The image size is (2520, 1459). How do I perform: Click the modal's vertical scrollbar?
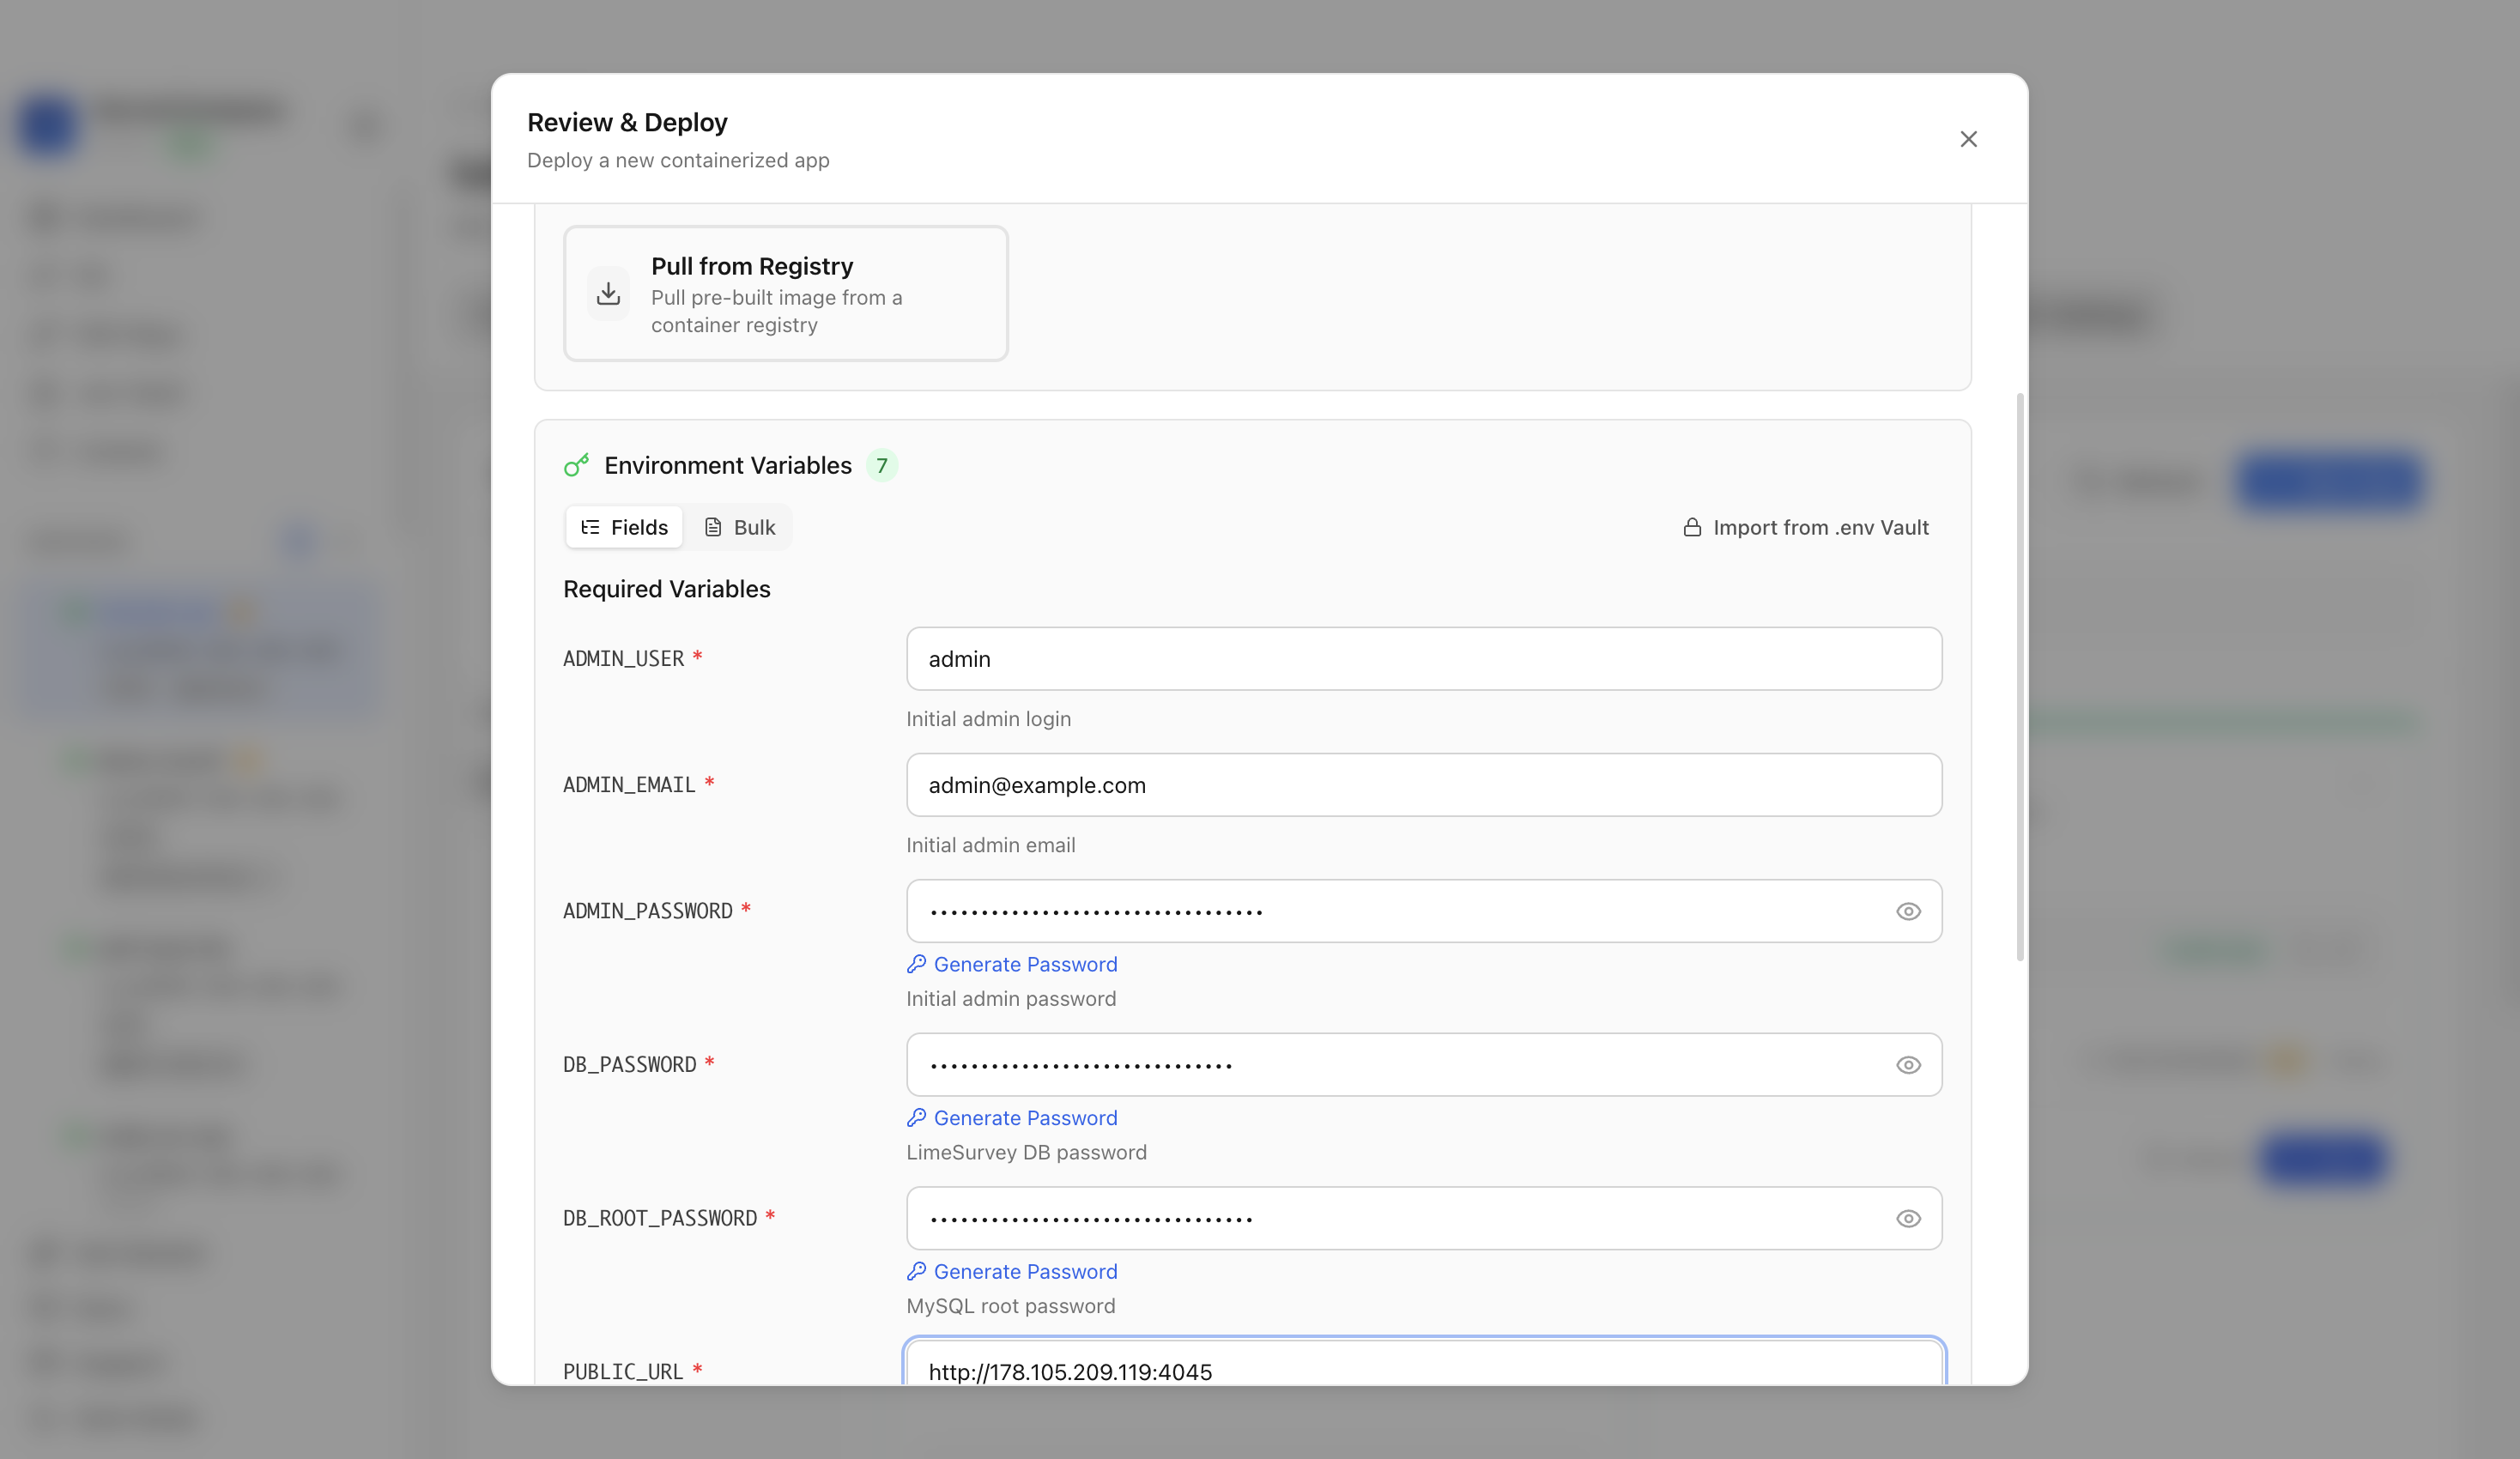pos(2020,677)
